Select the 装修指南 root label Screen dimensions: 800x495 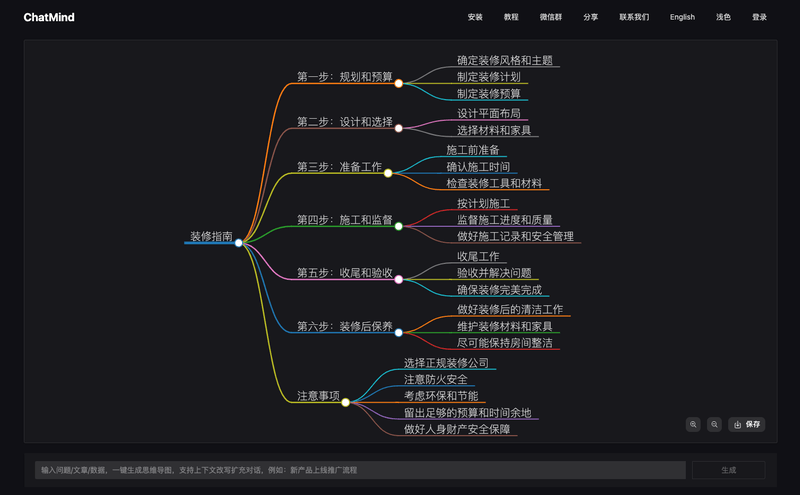pyautogui.click(x=211, y=236)
